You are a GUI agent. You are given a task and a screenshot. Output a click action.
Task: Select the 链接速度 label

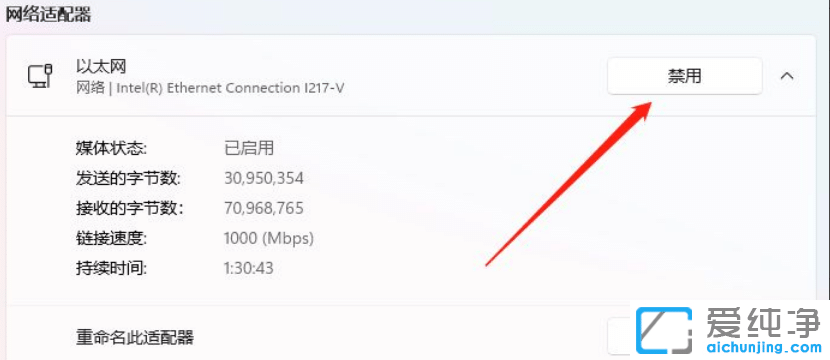(x=111, y=238)
